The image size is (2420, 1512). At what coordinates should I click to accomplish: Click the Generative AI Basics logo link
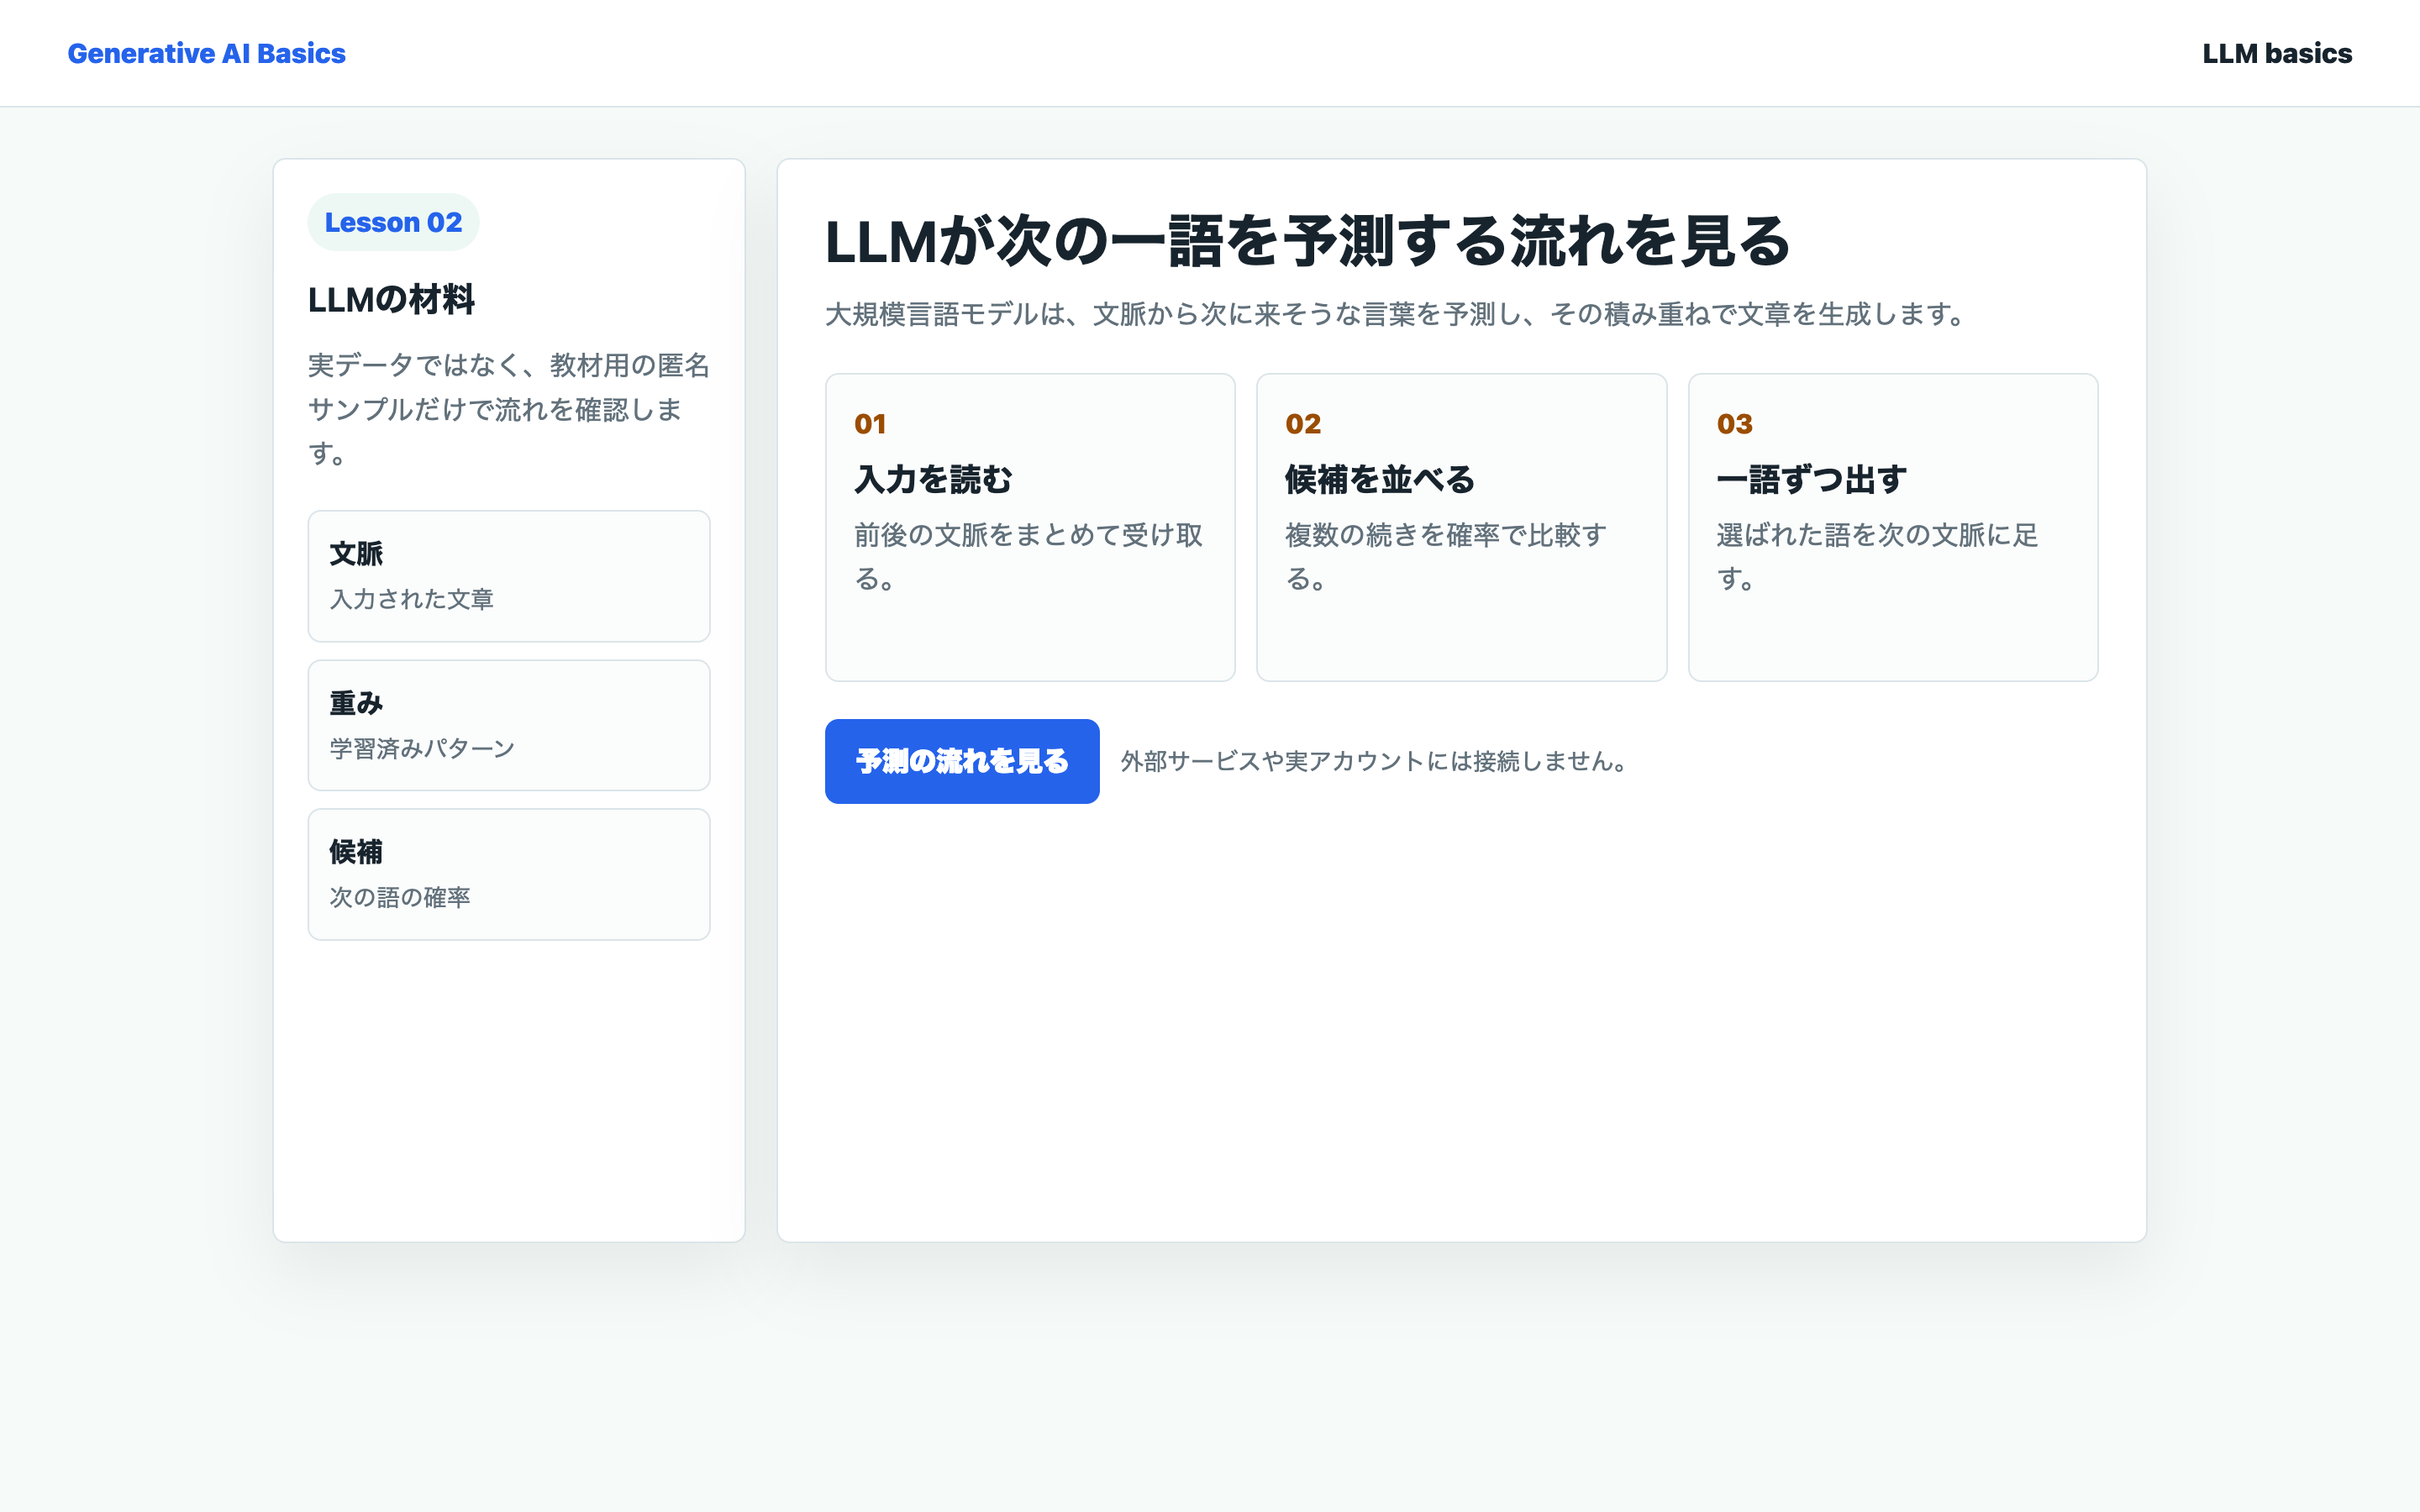click(x=206, y=53)
